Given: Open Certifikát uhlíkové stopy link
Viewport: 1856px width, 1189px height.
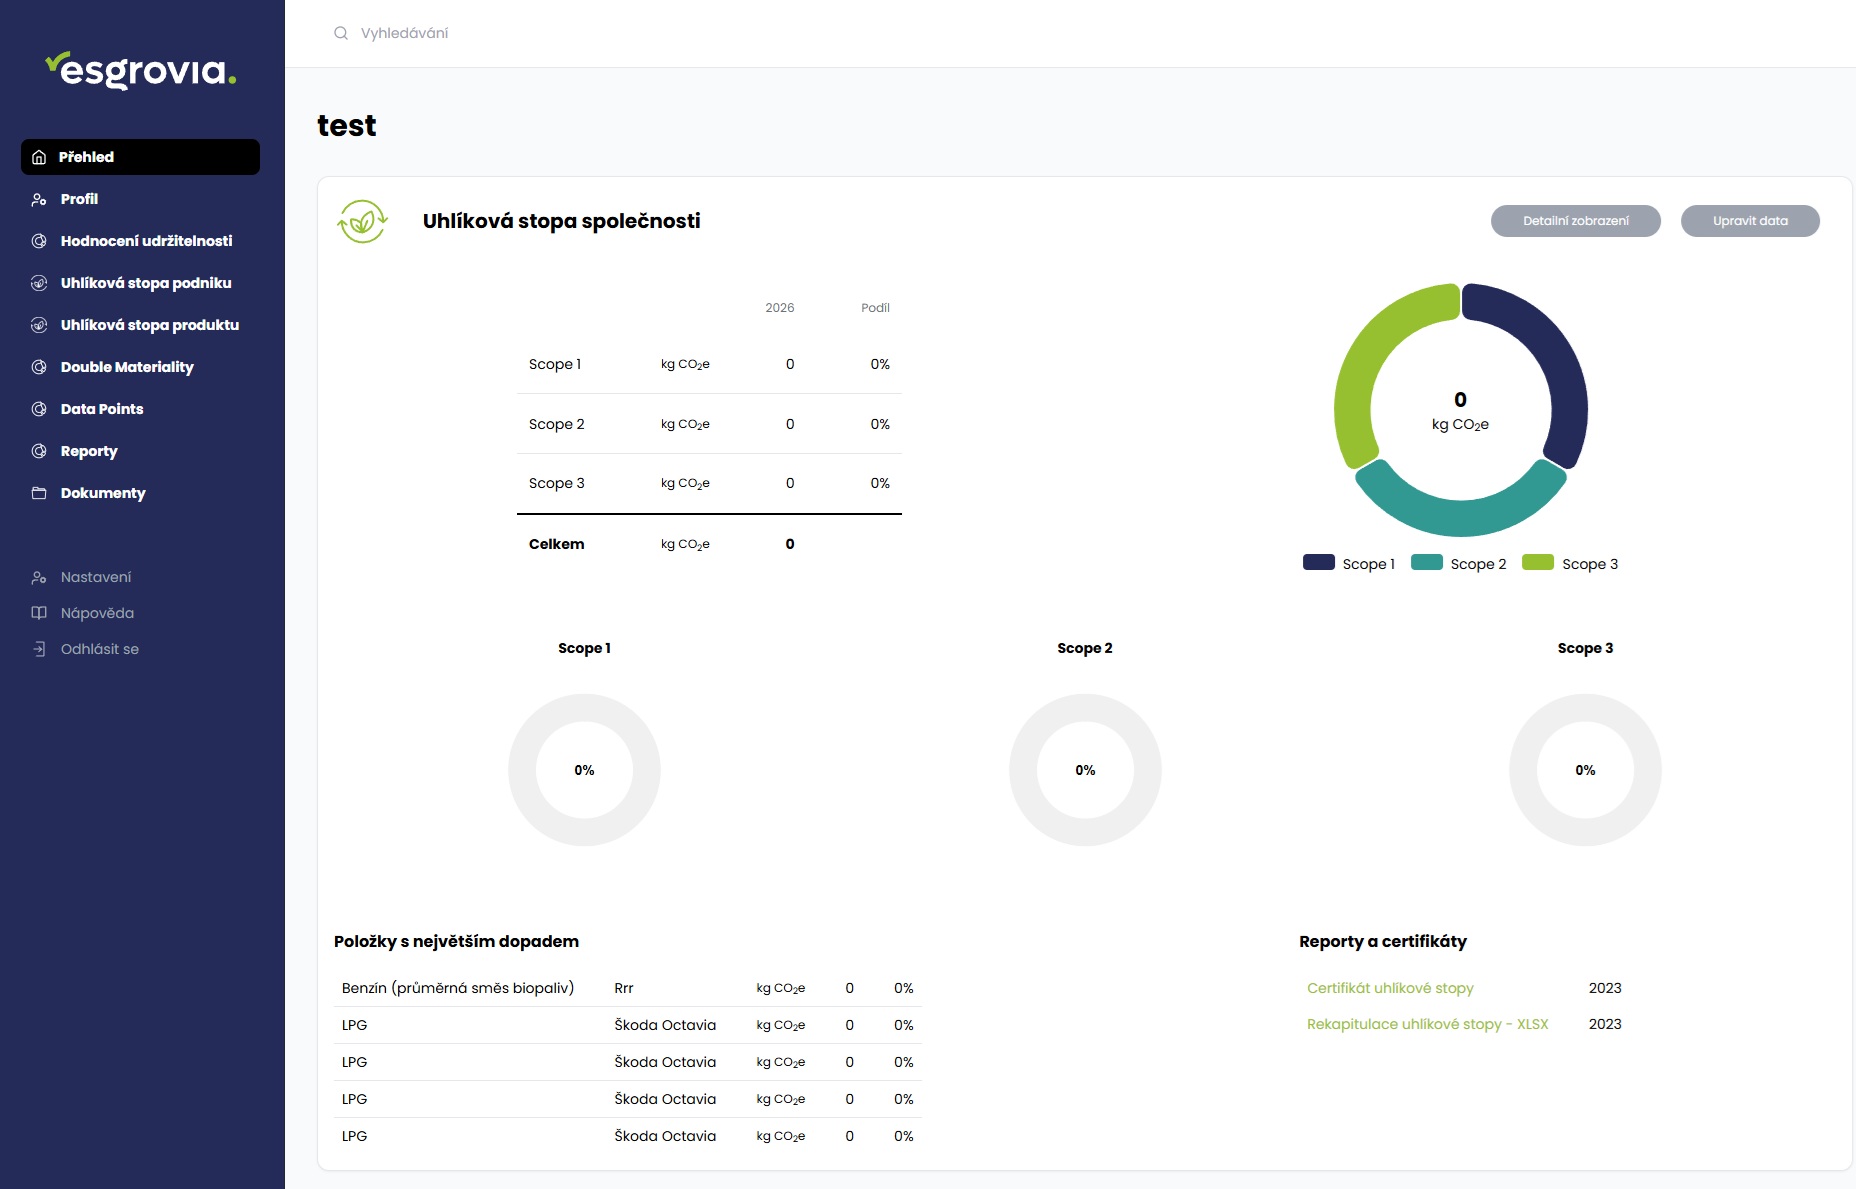Looking at the screenshot, I should point(1390,988).
